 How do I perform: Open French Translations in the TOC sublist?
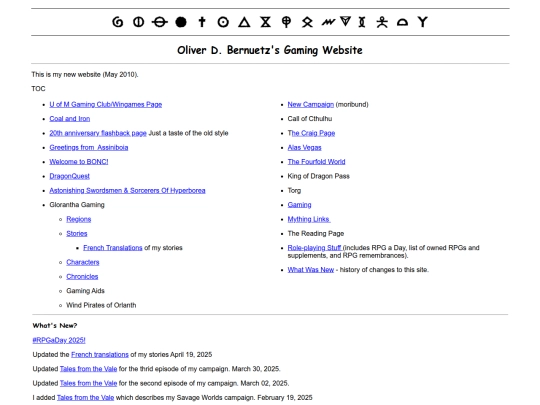click(113, 248)
